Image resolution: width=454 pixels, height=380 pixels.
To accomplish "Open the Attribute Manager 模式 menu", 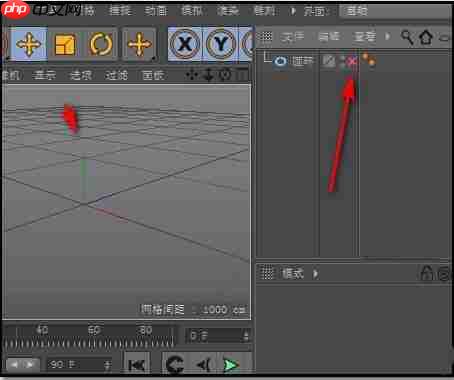I will pyautogui.click(x=293, y=274).
